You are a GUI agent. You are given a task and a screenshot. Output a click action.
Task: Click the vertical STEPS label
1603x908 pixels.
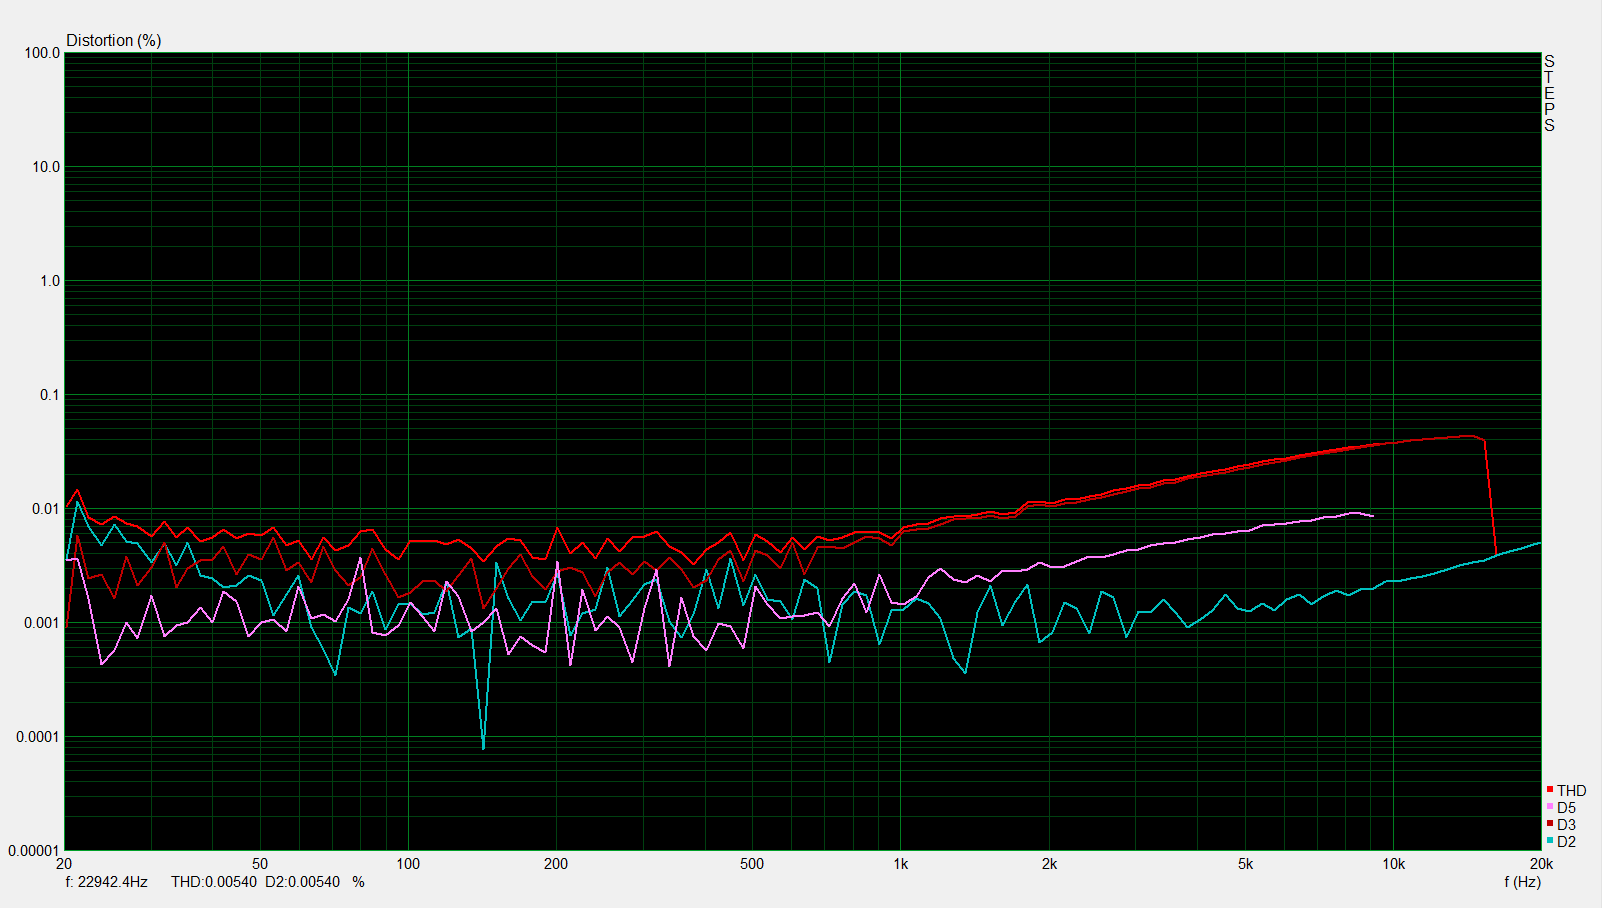pyautogui.click(x=1549, y=93)
